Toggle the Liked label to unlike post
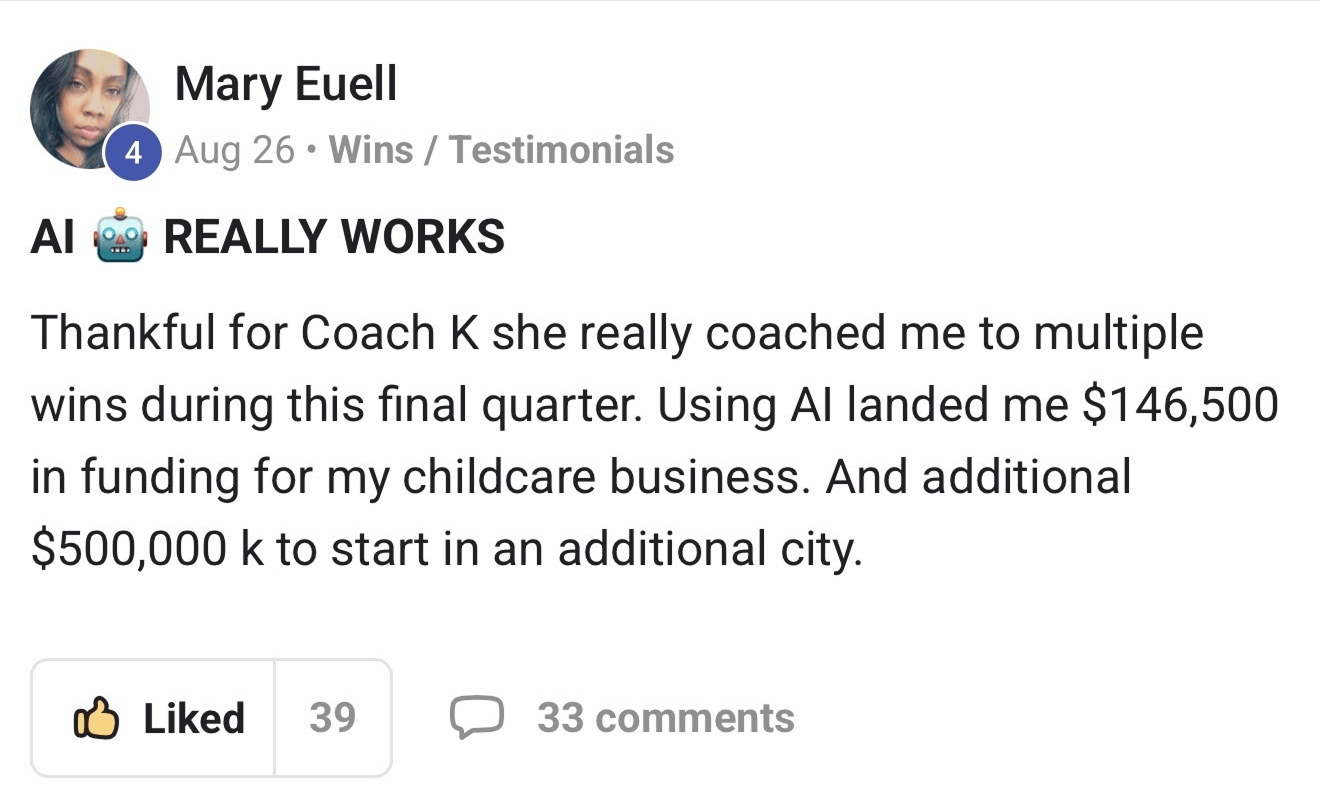Viewport: 1320px width, 802px height. tap(194, 718)
